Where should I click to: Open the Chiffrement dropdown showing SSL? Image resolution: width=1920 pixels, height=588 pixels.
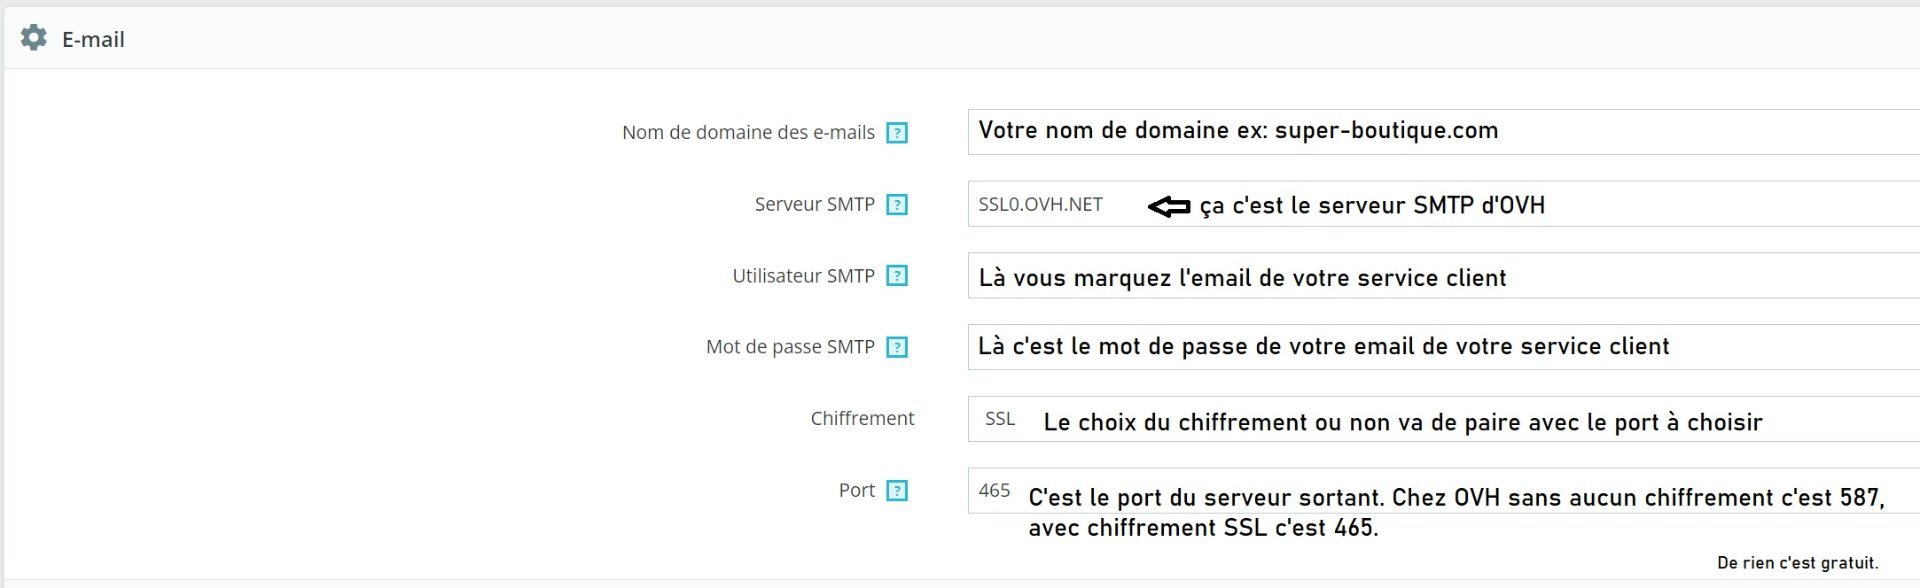(1443, 419)
